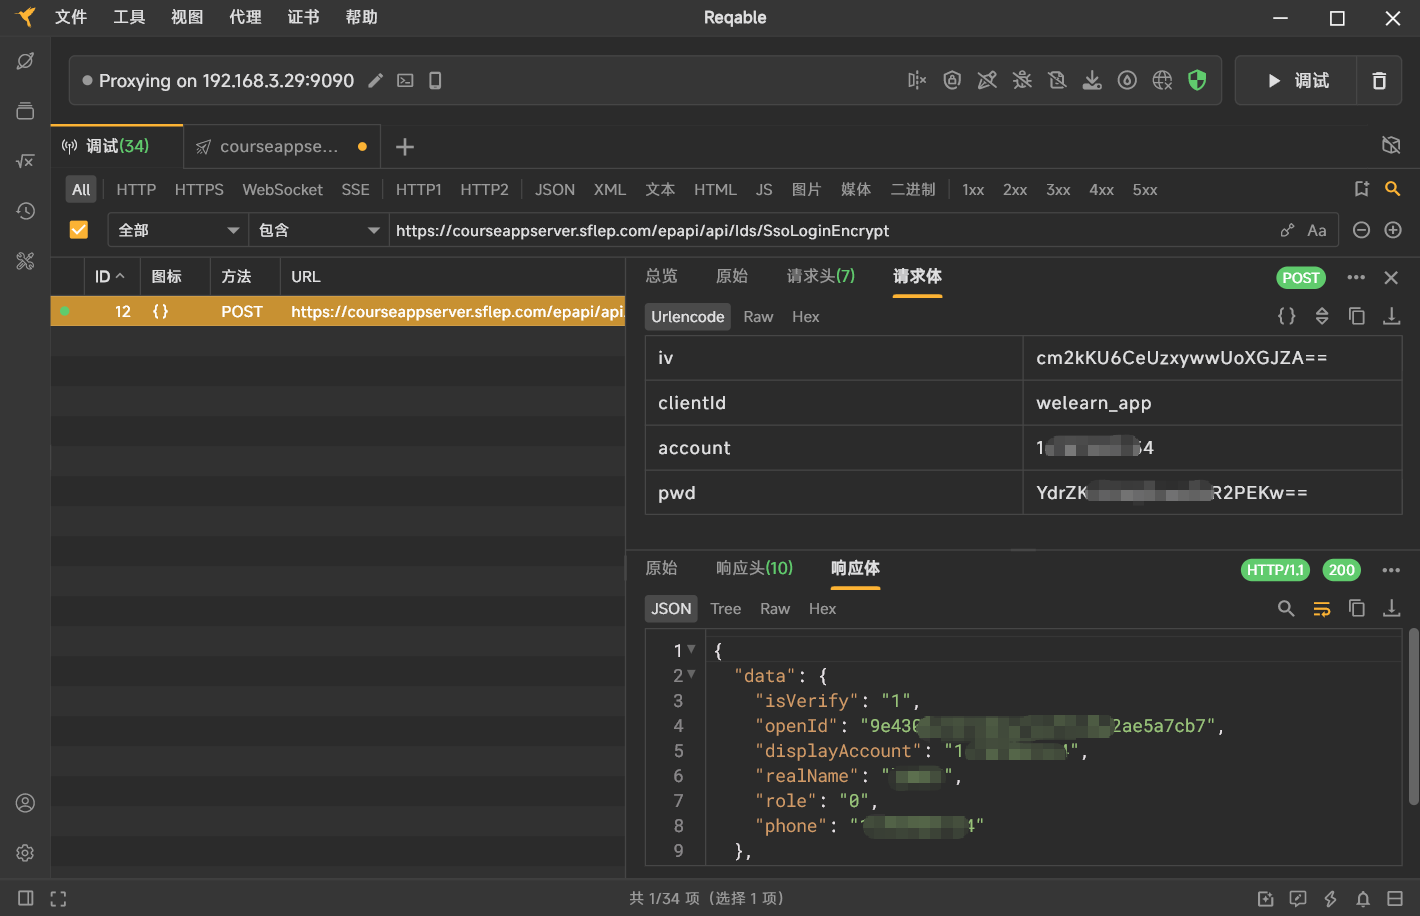
Task: Select request row 12 POST
Action: point(338,311)
